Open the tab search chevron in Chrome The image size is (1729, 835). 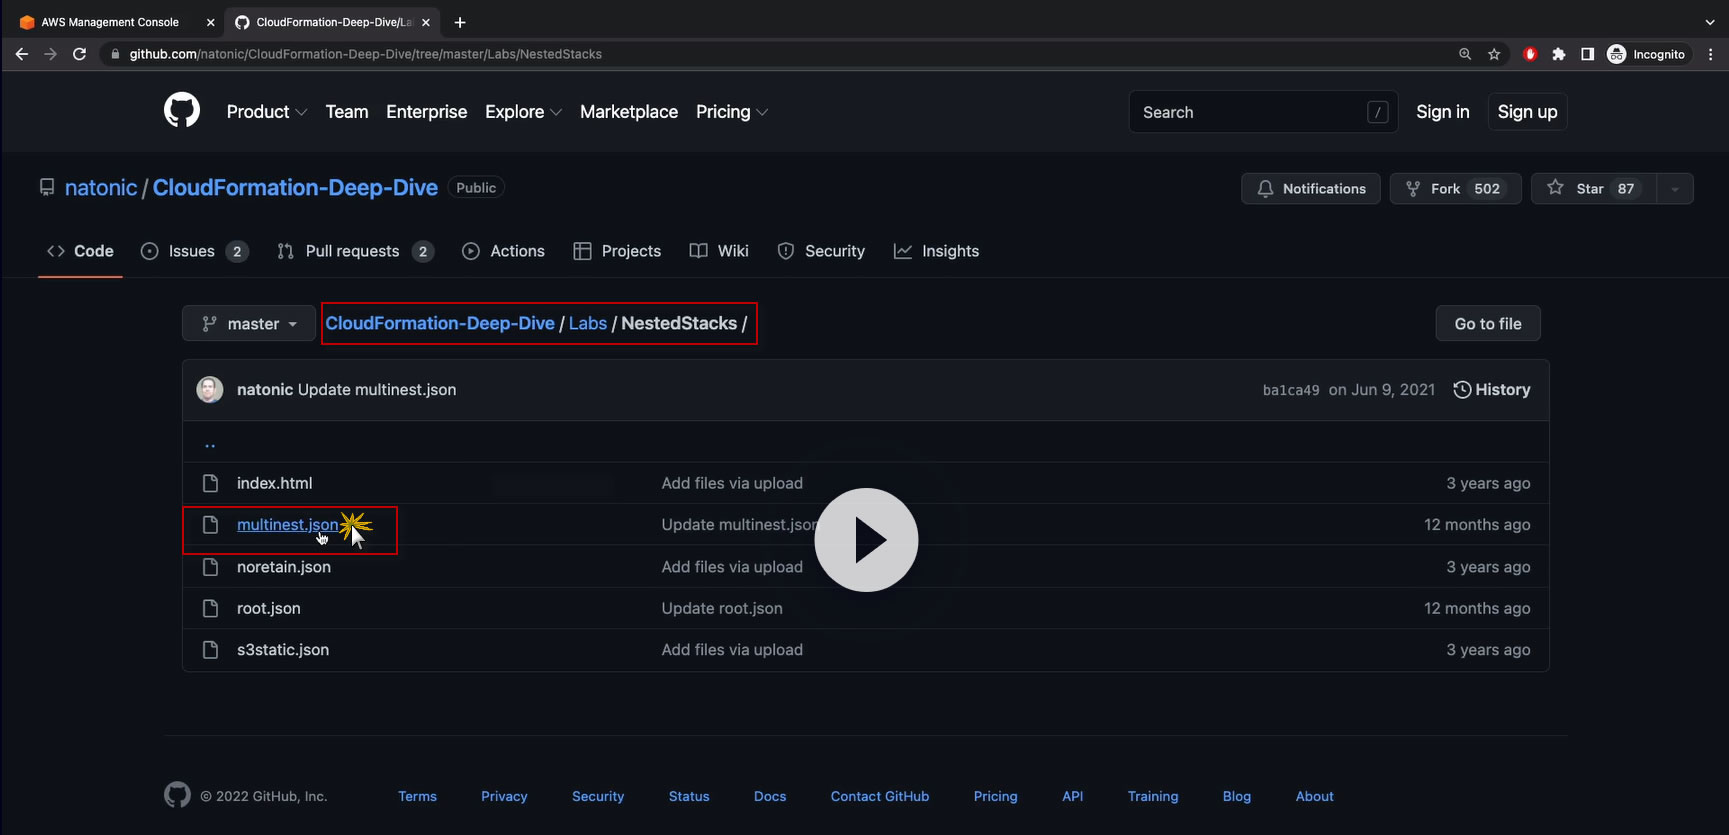1710,22
